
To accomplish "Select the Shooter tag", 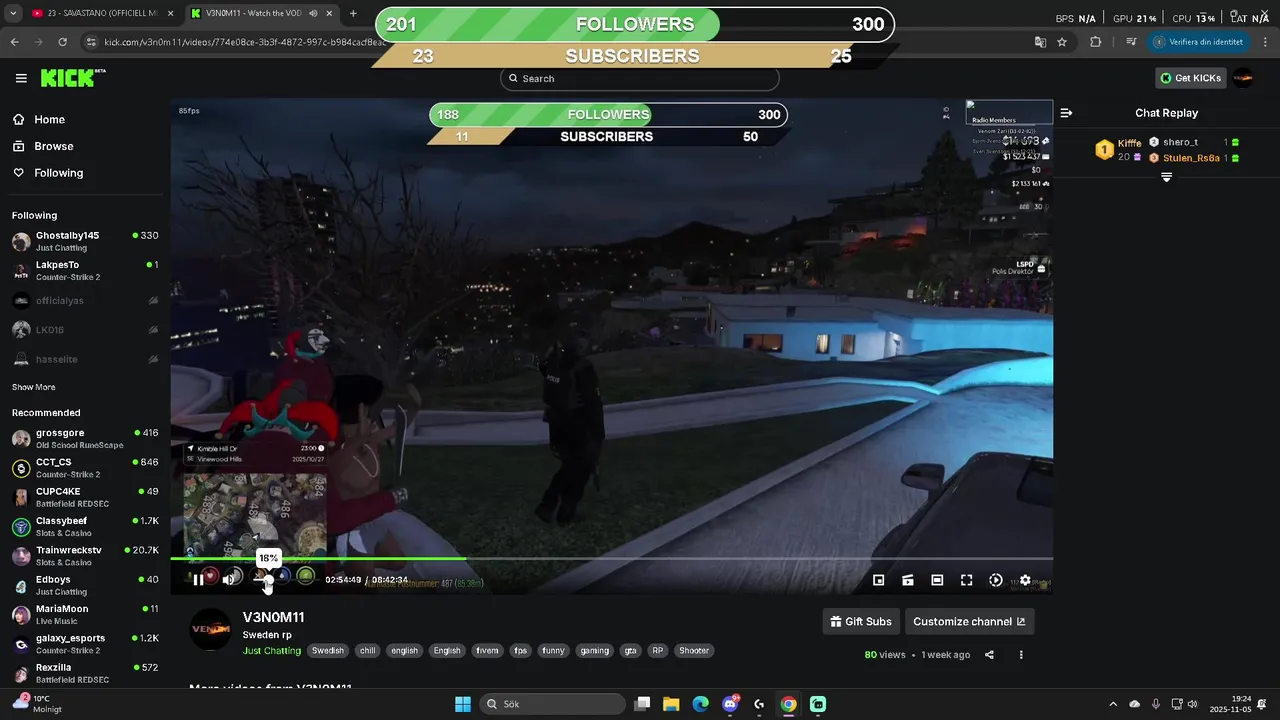I will pos(694,651).
